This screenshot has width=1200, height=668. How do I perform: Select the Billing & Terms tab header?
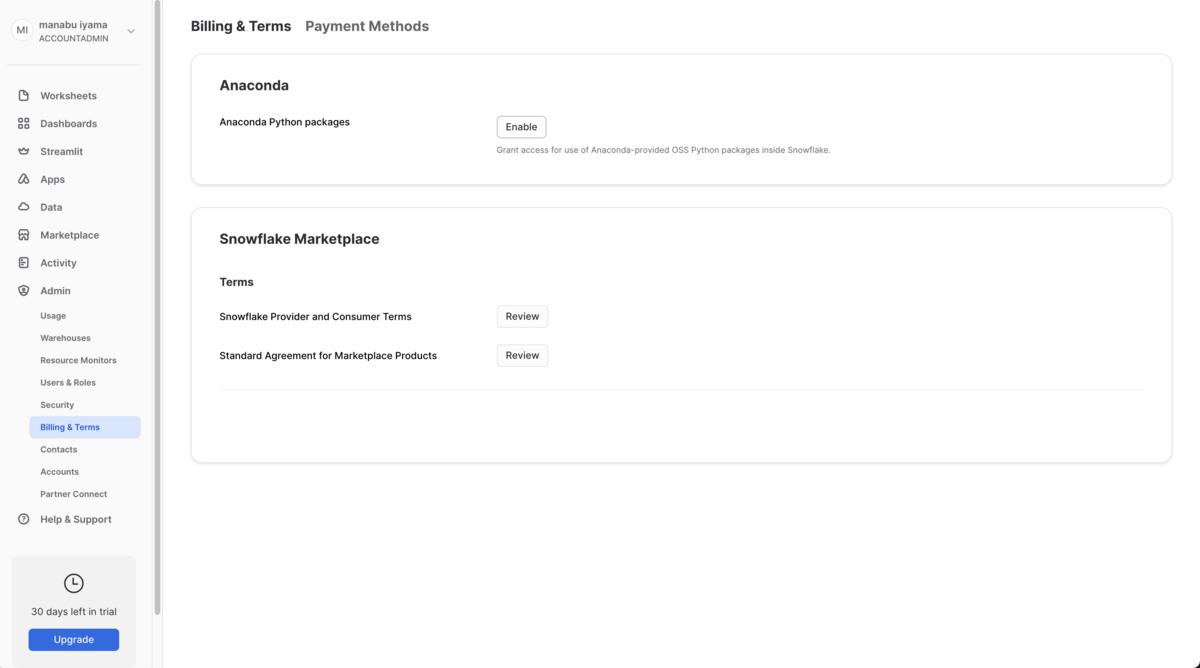(x=241, y=26)
